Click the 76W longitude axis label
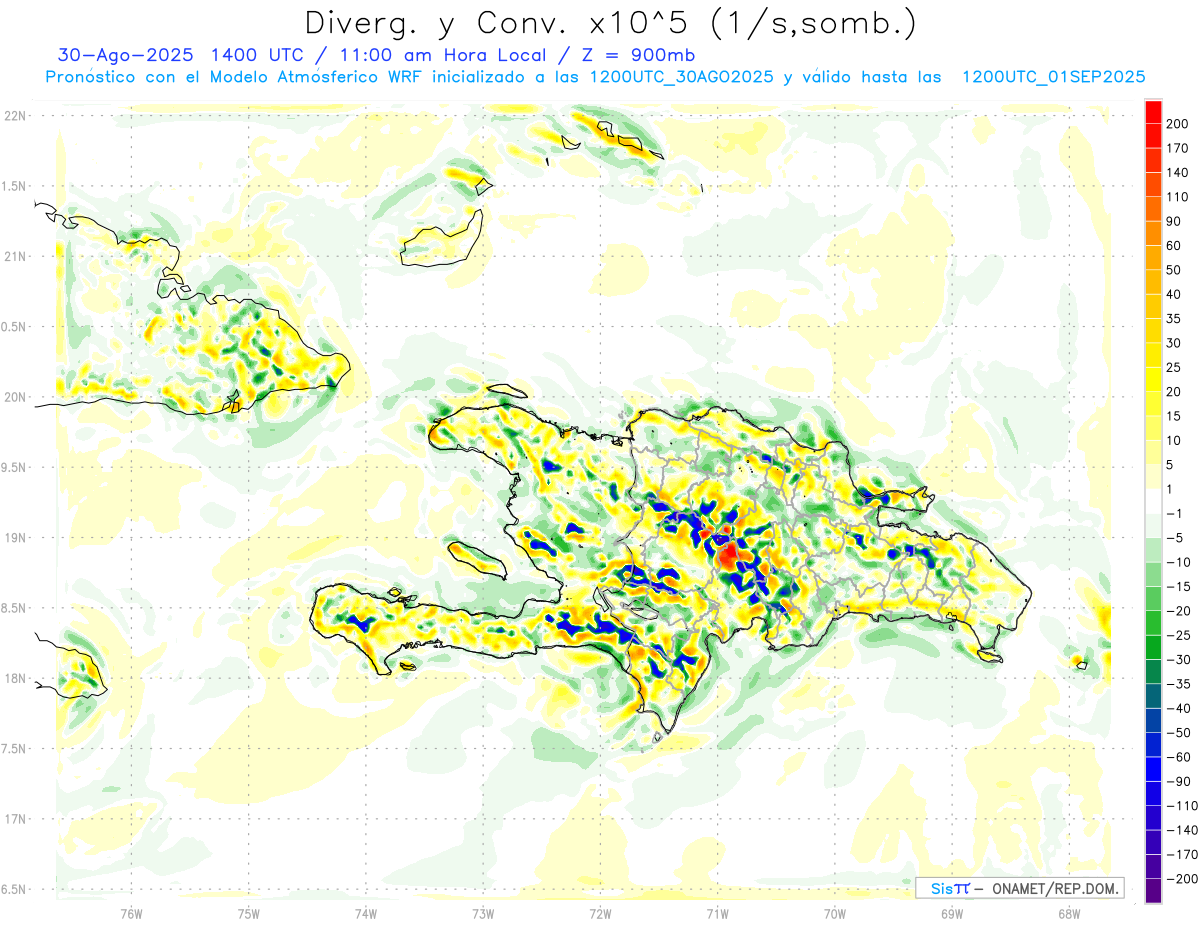Screen dimensions: 1200x927 [x=131, y=914]
